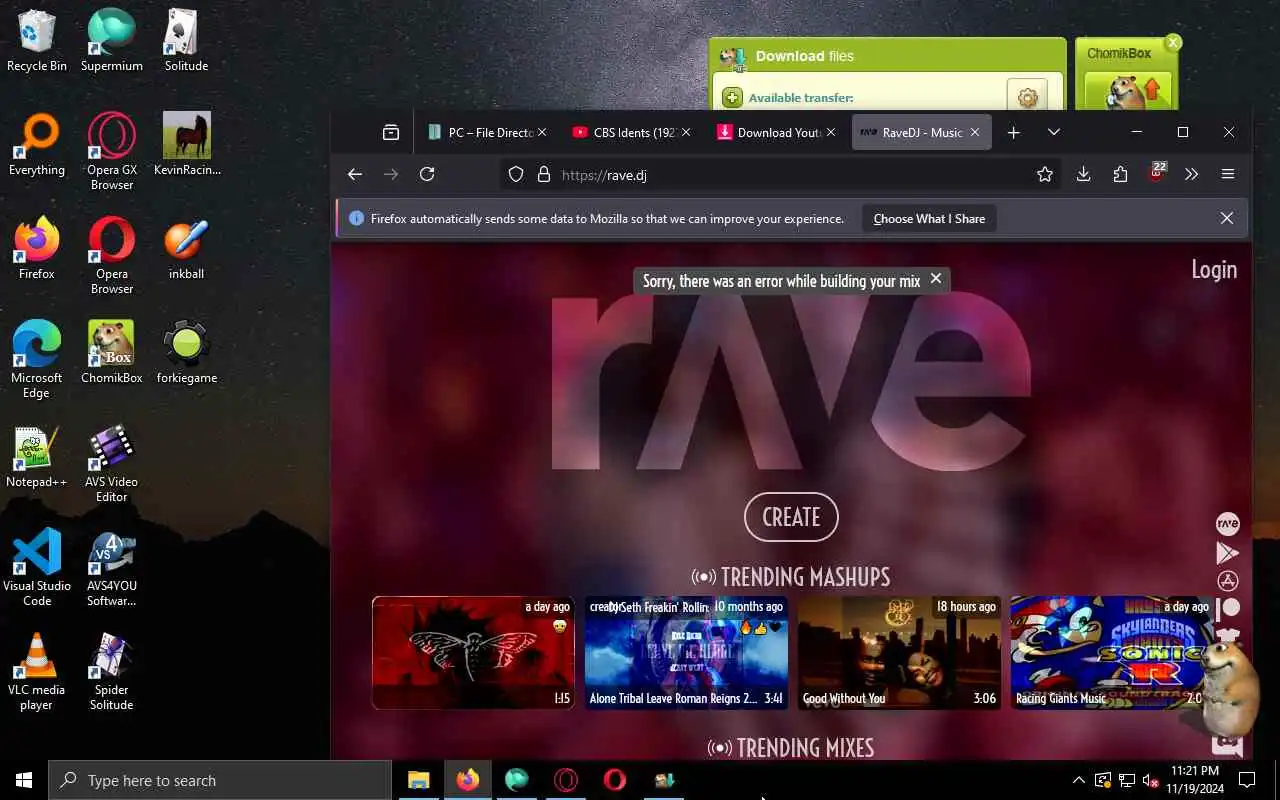1280x800 pixels.
Task: Open the Visual Studio Code desktop shortcut
Action: (x=37, y=568)
